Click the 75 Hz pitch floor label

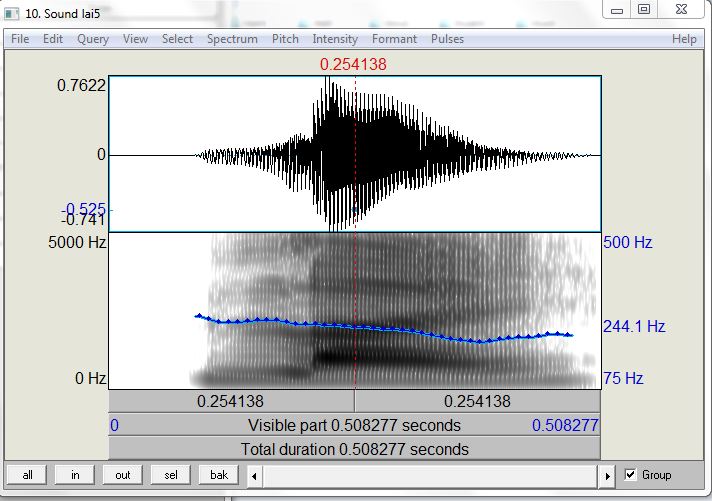[623, 378]
